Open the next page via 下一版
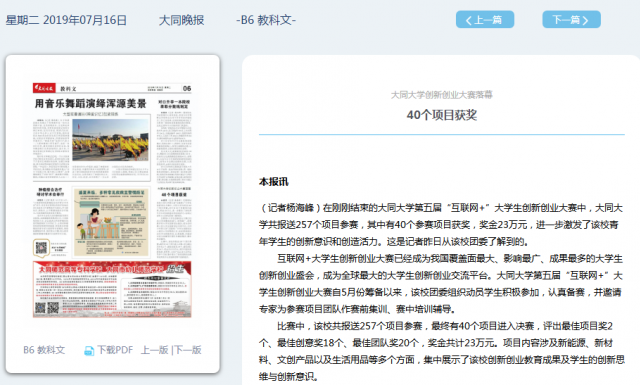 coord(187,350)
